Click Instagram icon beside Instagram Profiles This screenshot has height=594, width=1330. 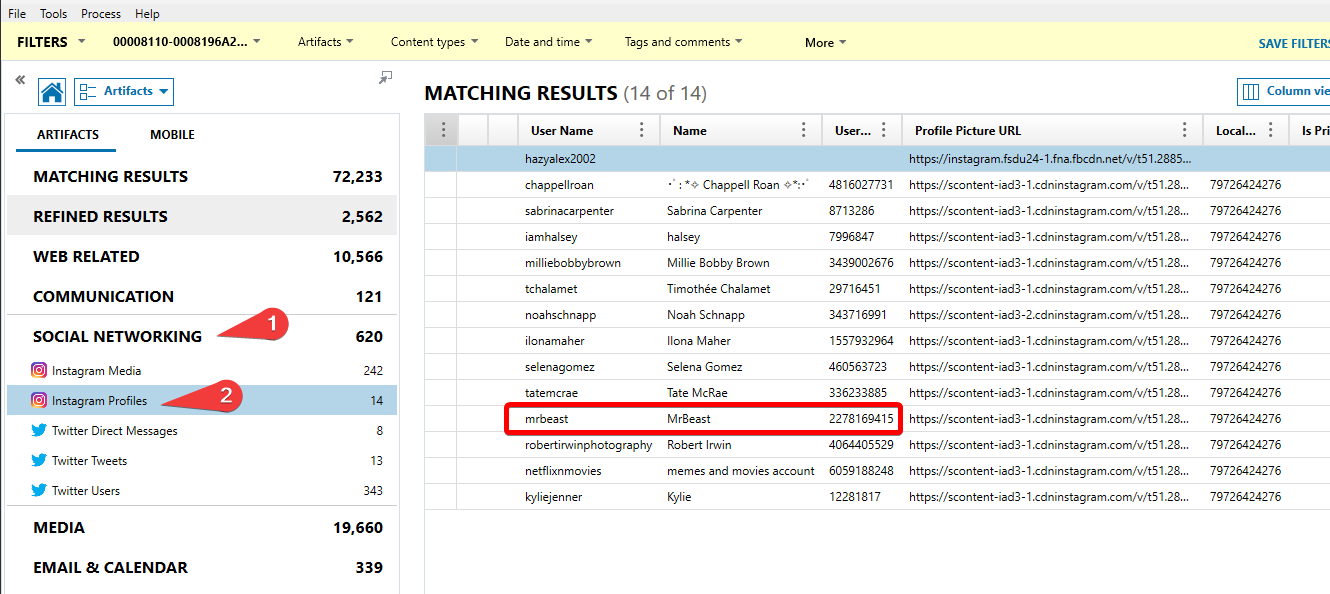coord(39,401)
